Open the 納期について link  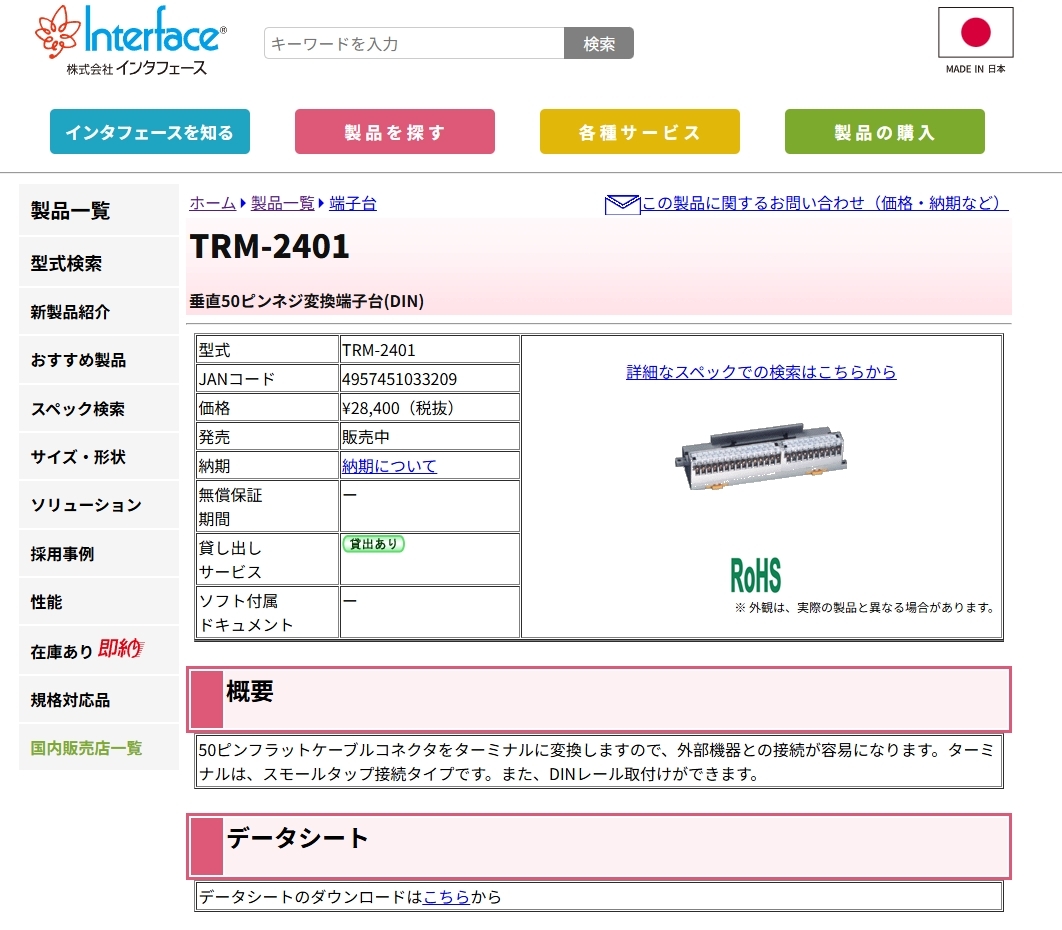389,466
